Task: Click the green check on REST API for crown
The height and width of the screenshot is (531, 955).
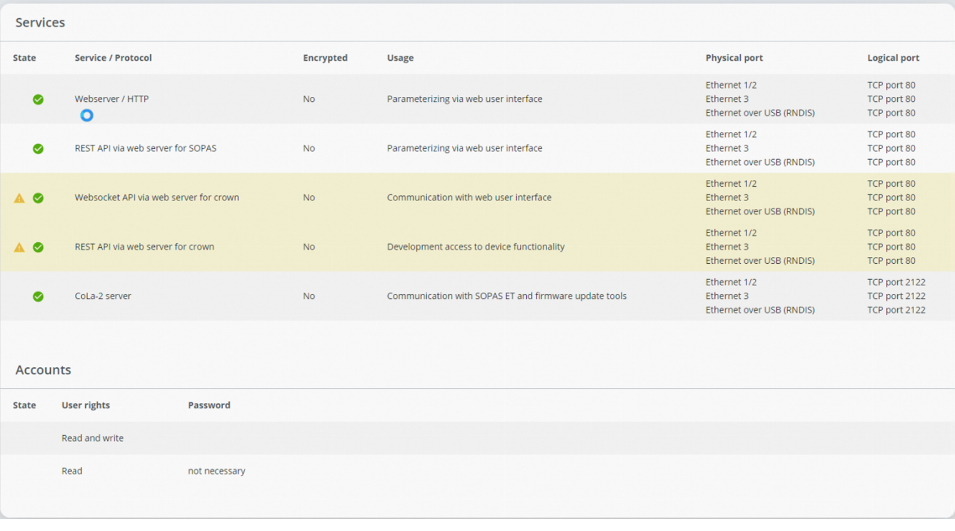Action: pyautogui.click(x=38, y=247)
